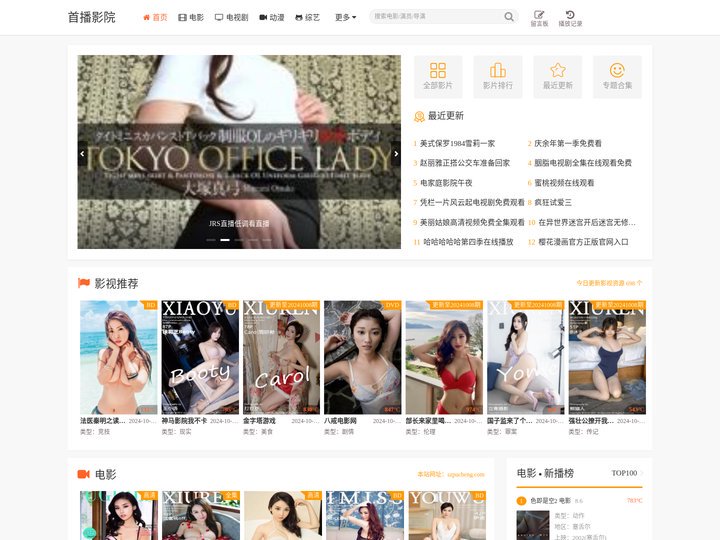Open 哈哈哈哈哈第四季在线播放 link
Viewport: 720px width, 540px height.
pos(468,242)
